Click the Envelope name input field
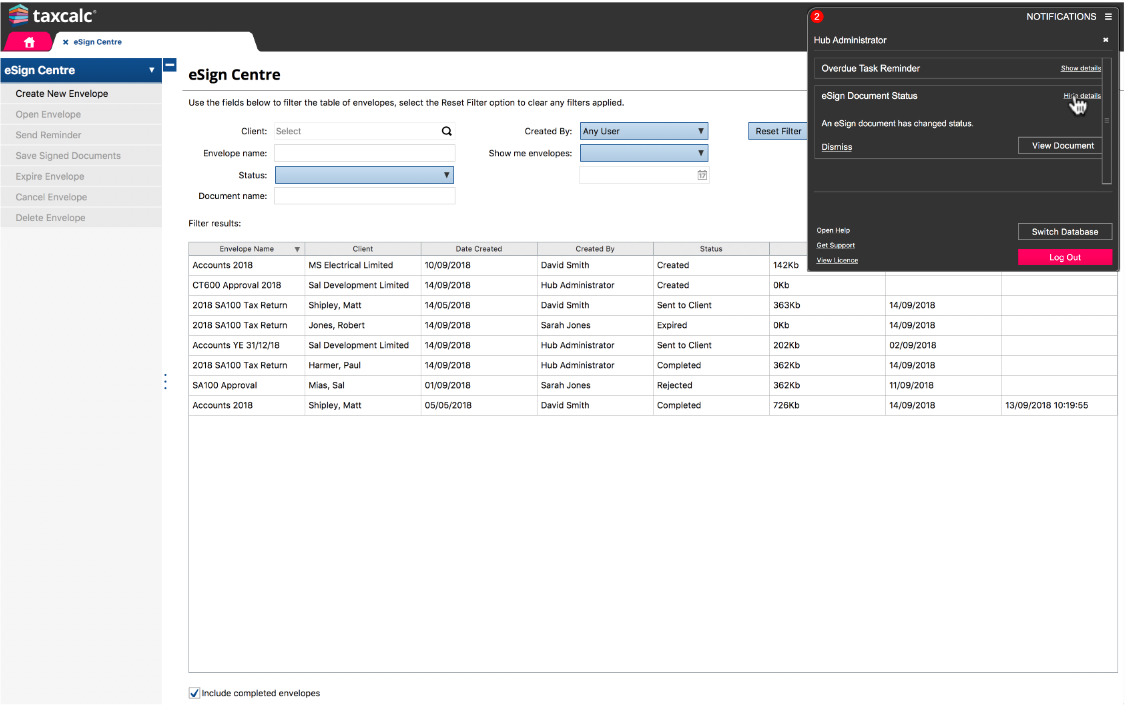 pos(364,153)
